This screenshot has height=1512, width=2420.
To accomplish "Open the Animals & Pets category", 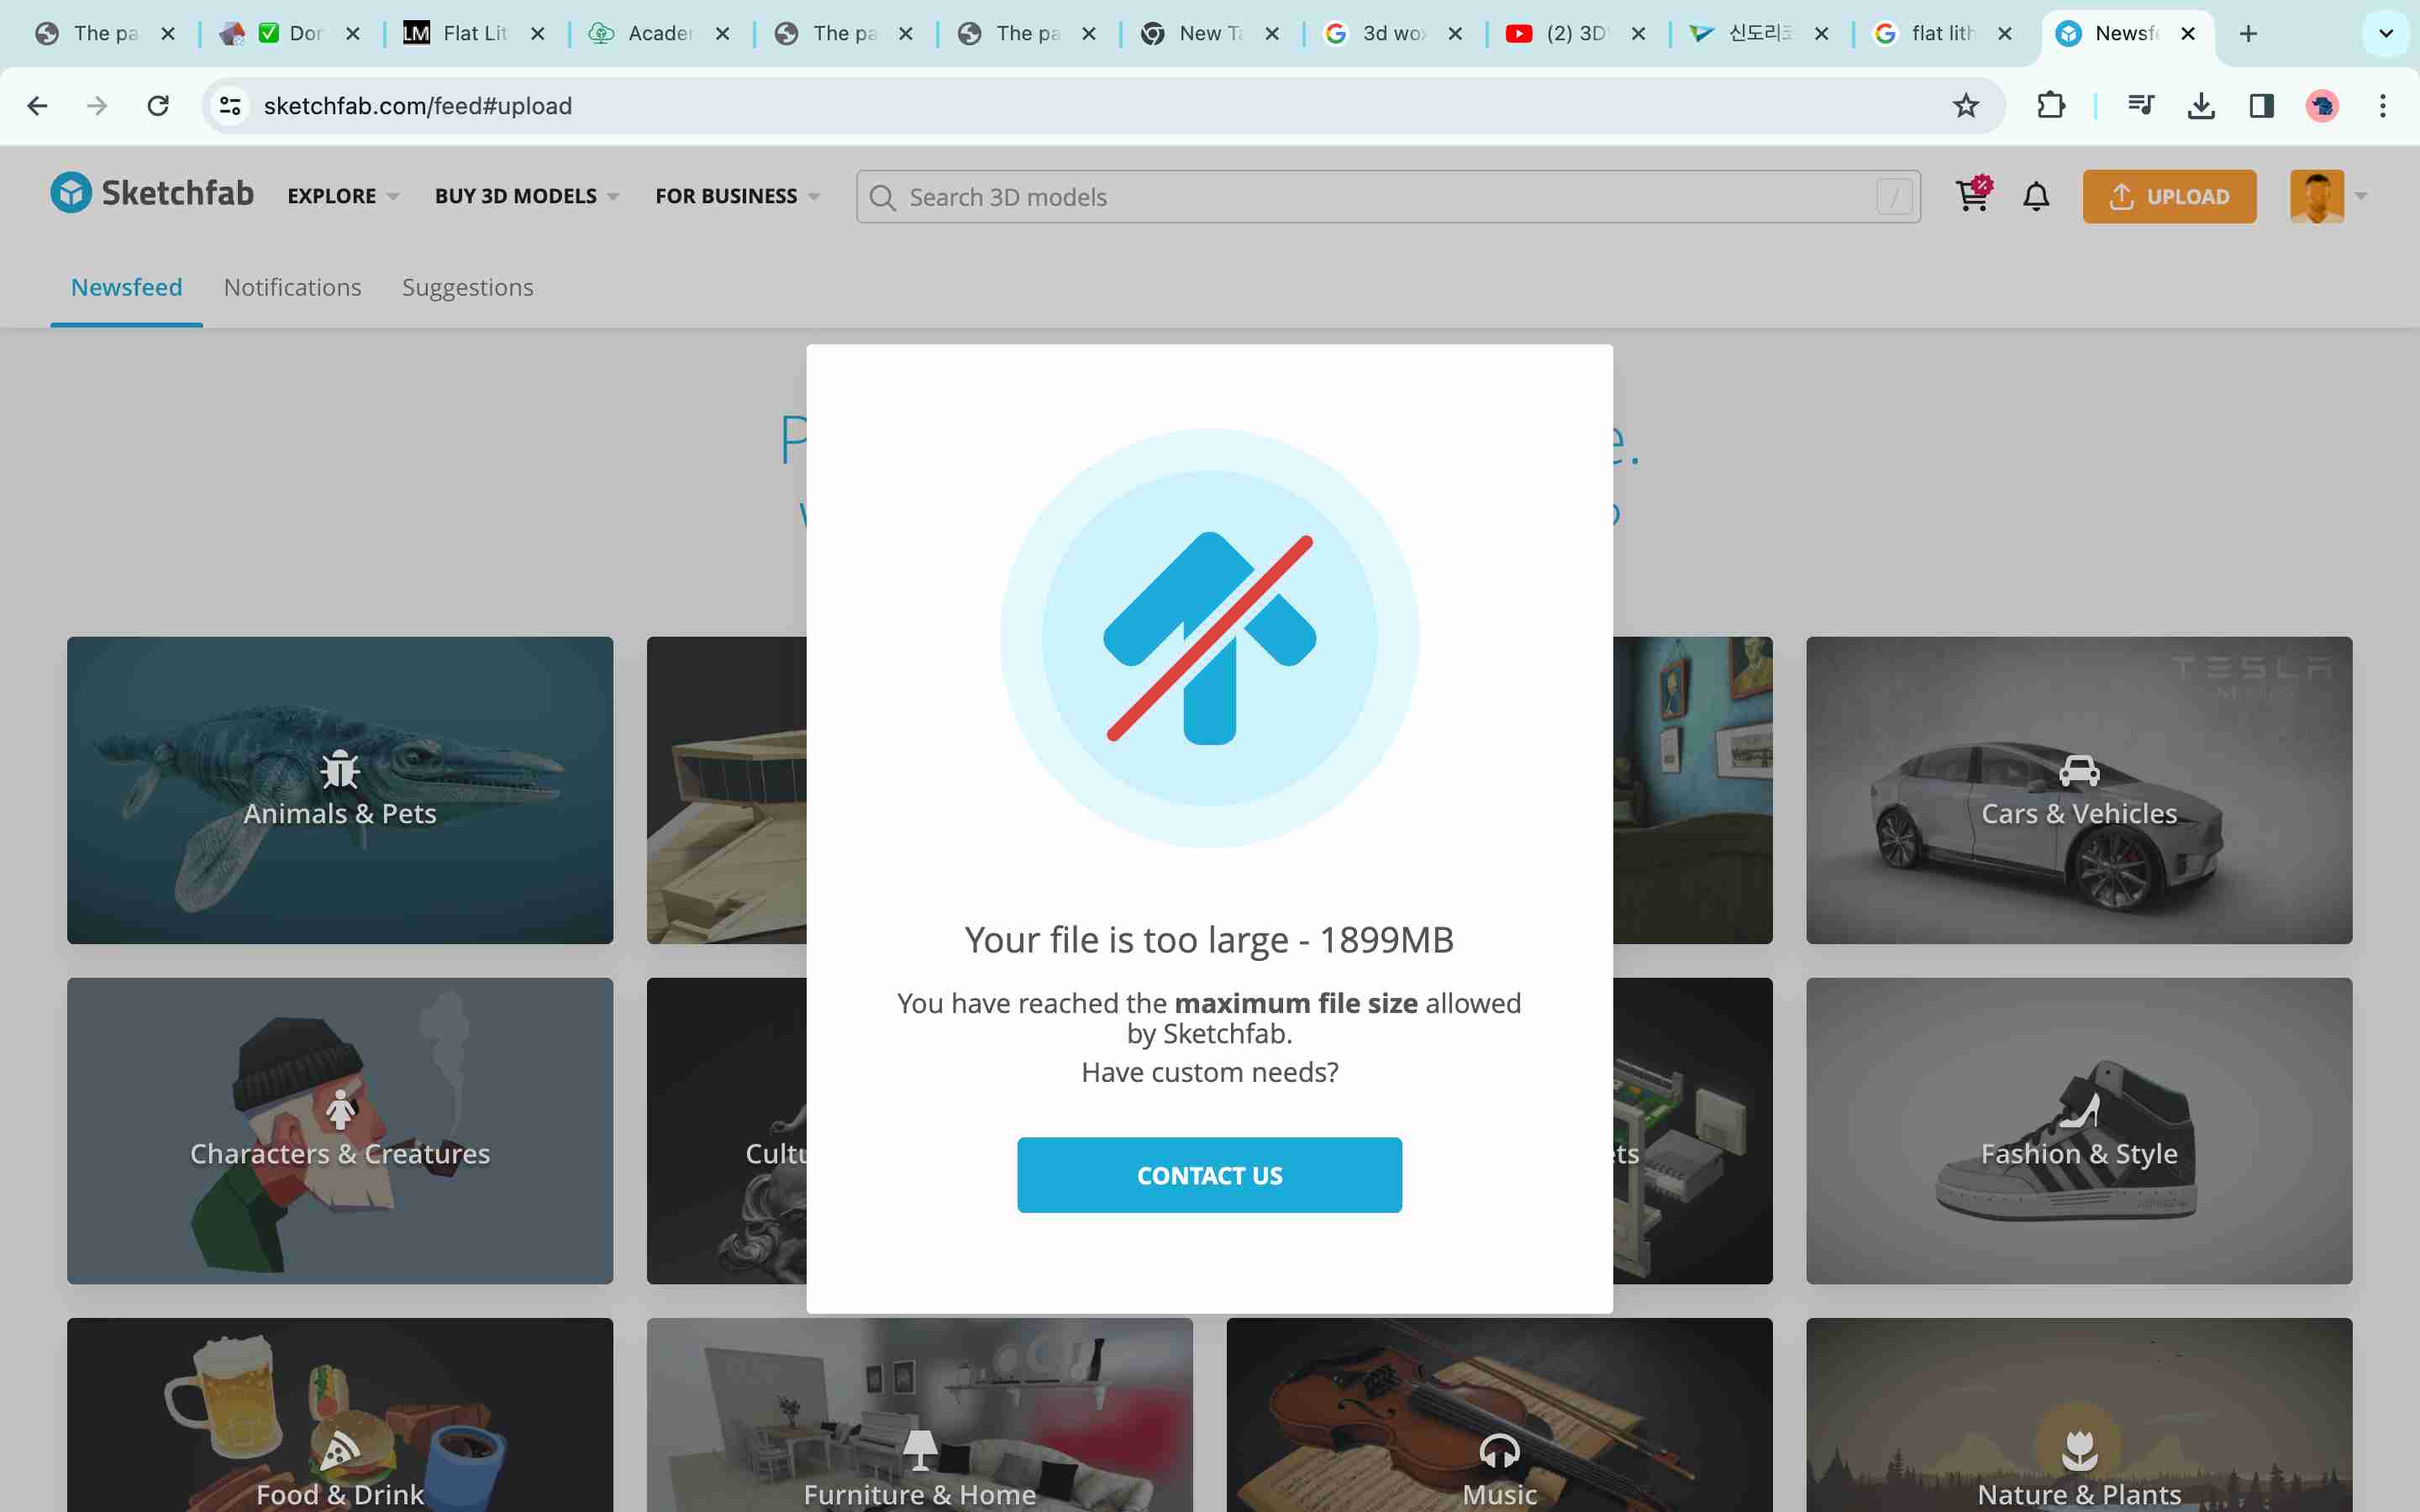I will 340,790.
